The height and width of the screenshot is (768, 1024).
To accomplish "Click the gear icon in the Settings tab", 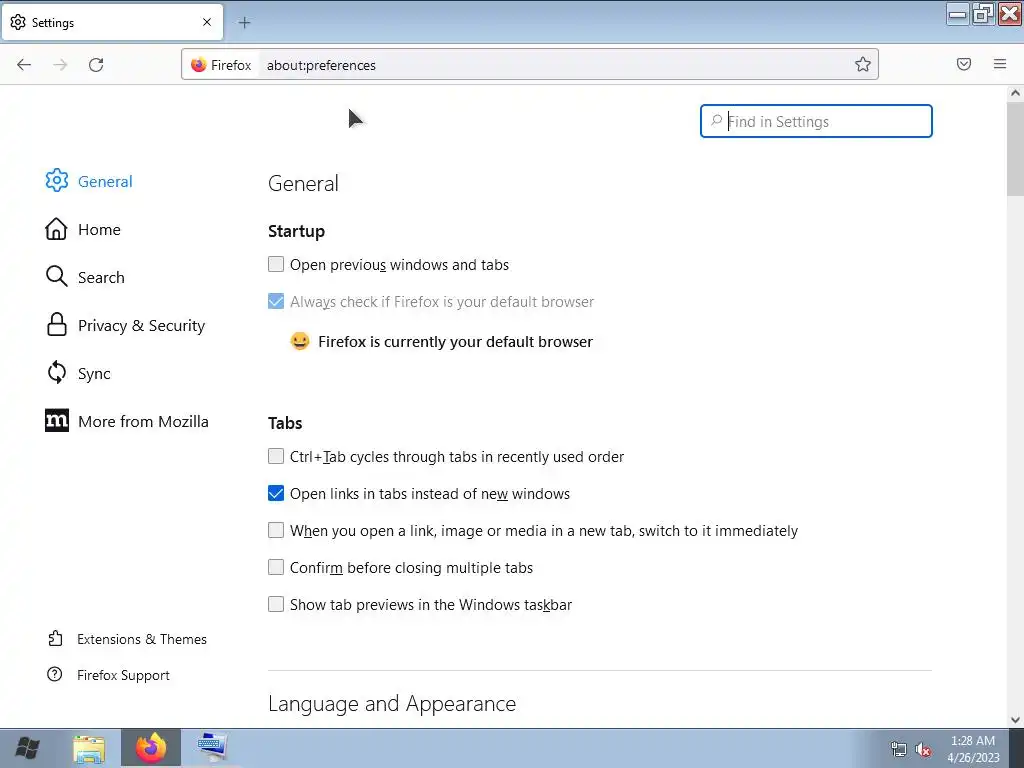I will [x=18, y=22].
